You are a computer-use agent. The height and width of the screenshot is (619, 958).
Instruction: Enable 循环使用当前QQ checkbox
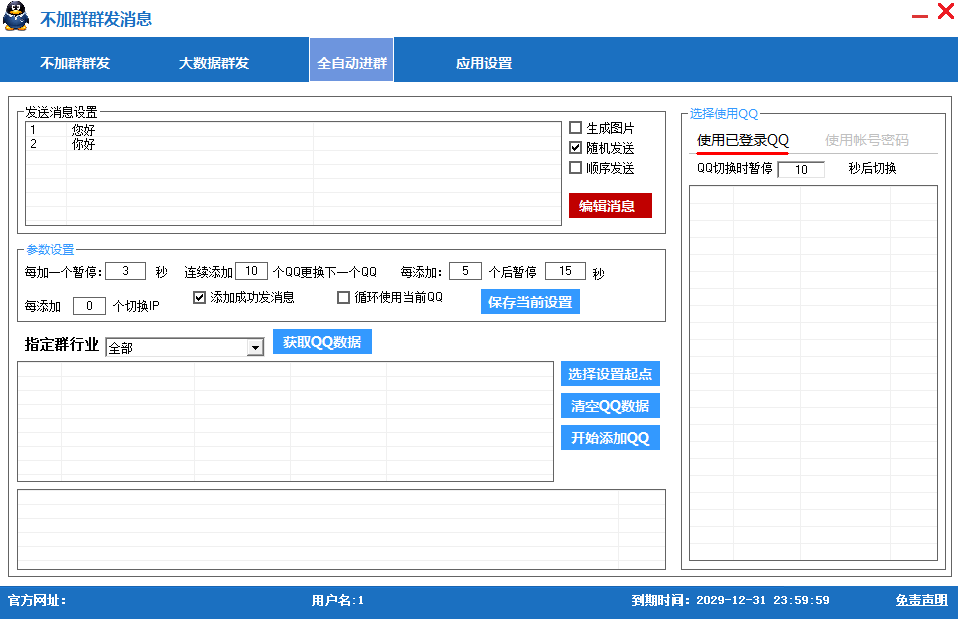[x=343, y=298]
